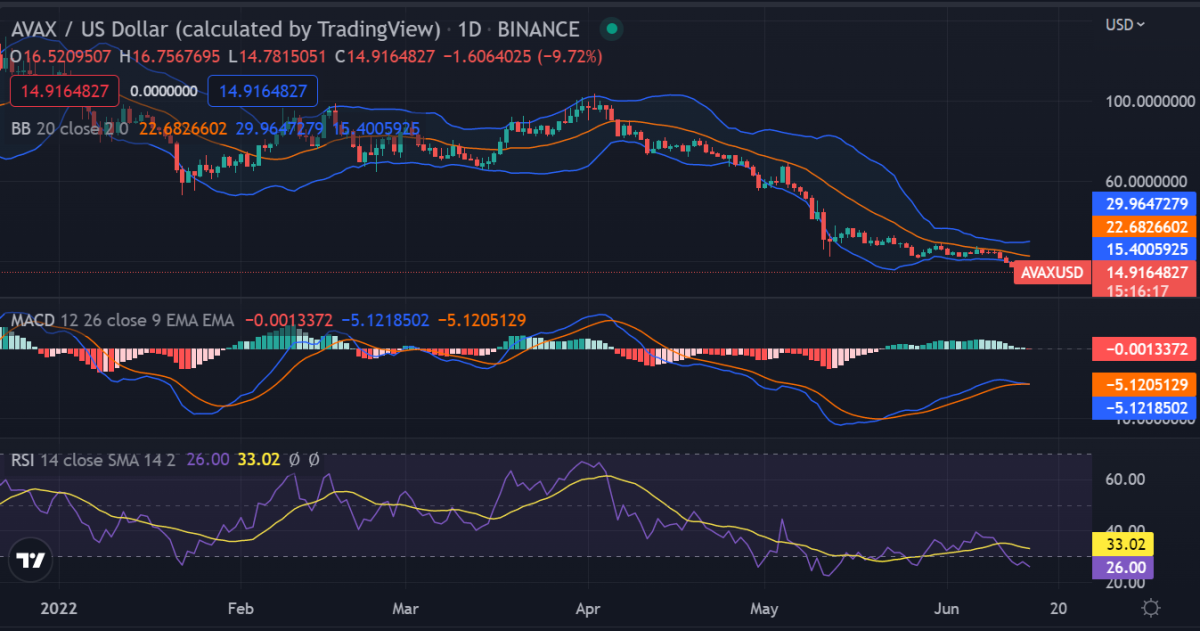Click the 100.0000000 price scale label

pyautogui.click(x=1150, y=102)
